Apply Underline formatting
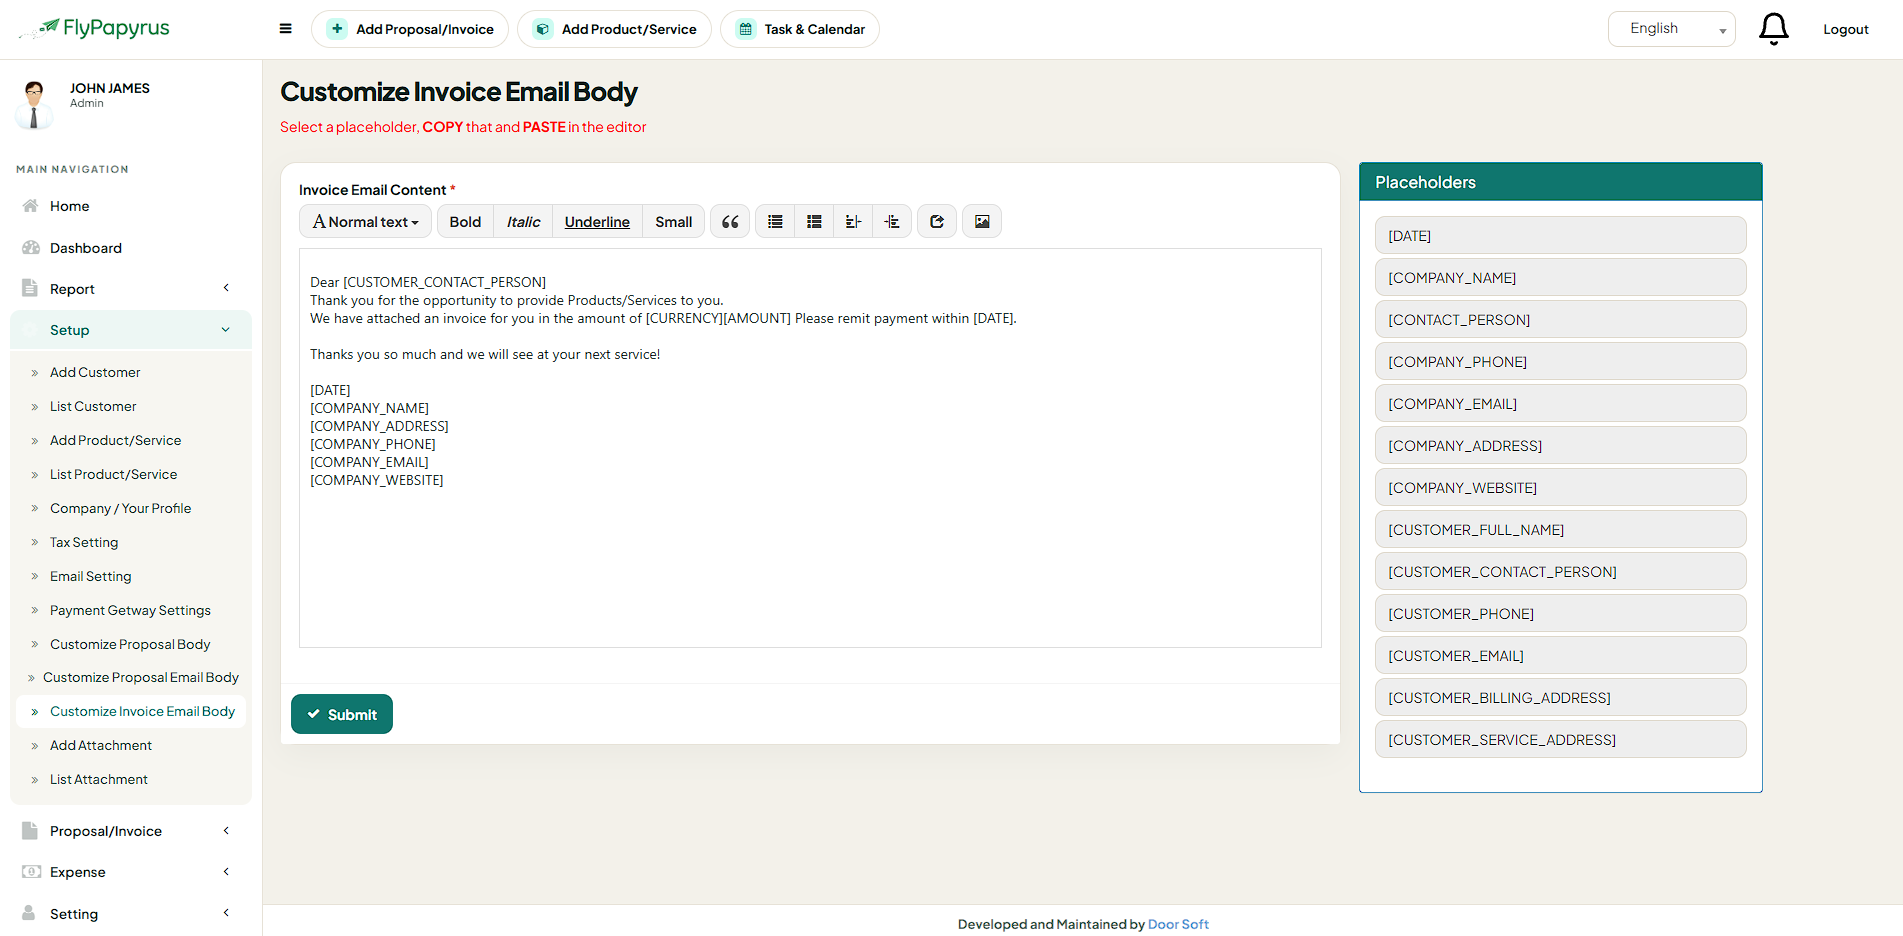This screenshot has width=1903, height=936. (597, 222)
